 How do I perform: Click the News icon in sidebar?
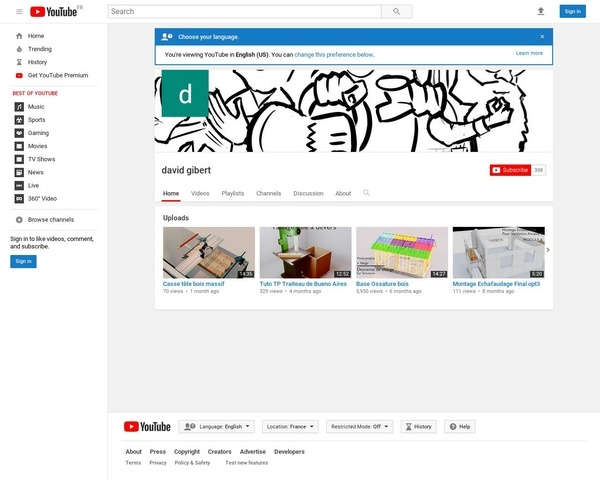19,172
